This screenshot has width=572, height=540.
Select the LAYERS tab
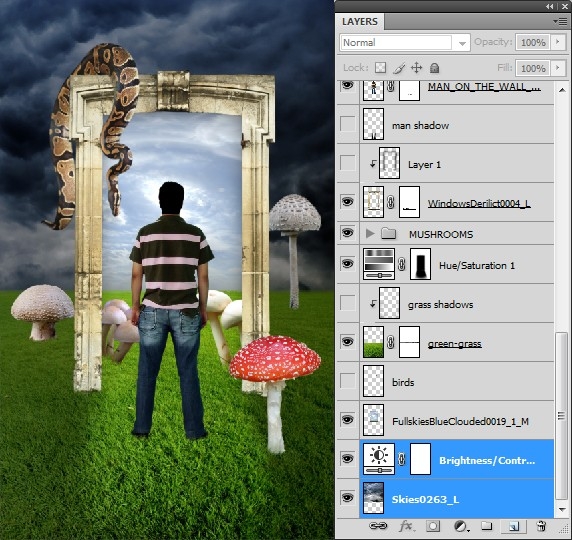pyautogui.click(x=359, y=22)
